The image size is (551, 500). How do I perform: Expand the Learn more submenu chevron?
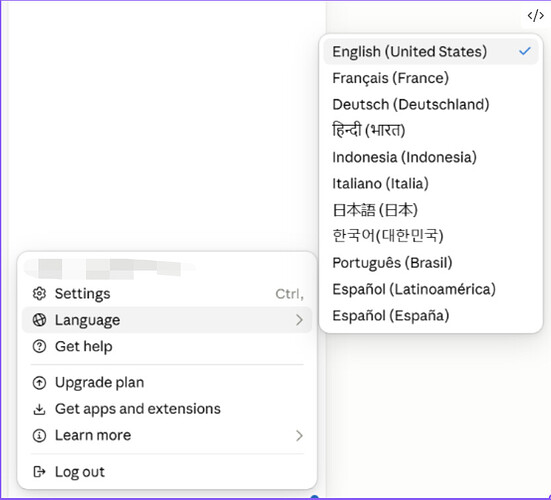click(x=299, y=436)
